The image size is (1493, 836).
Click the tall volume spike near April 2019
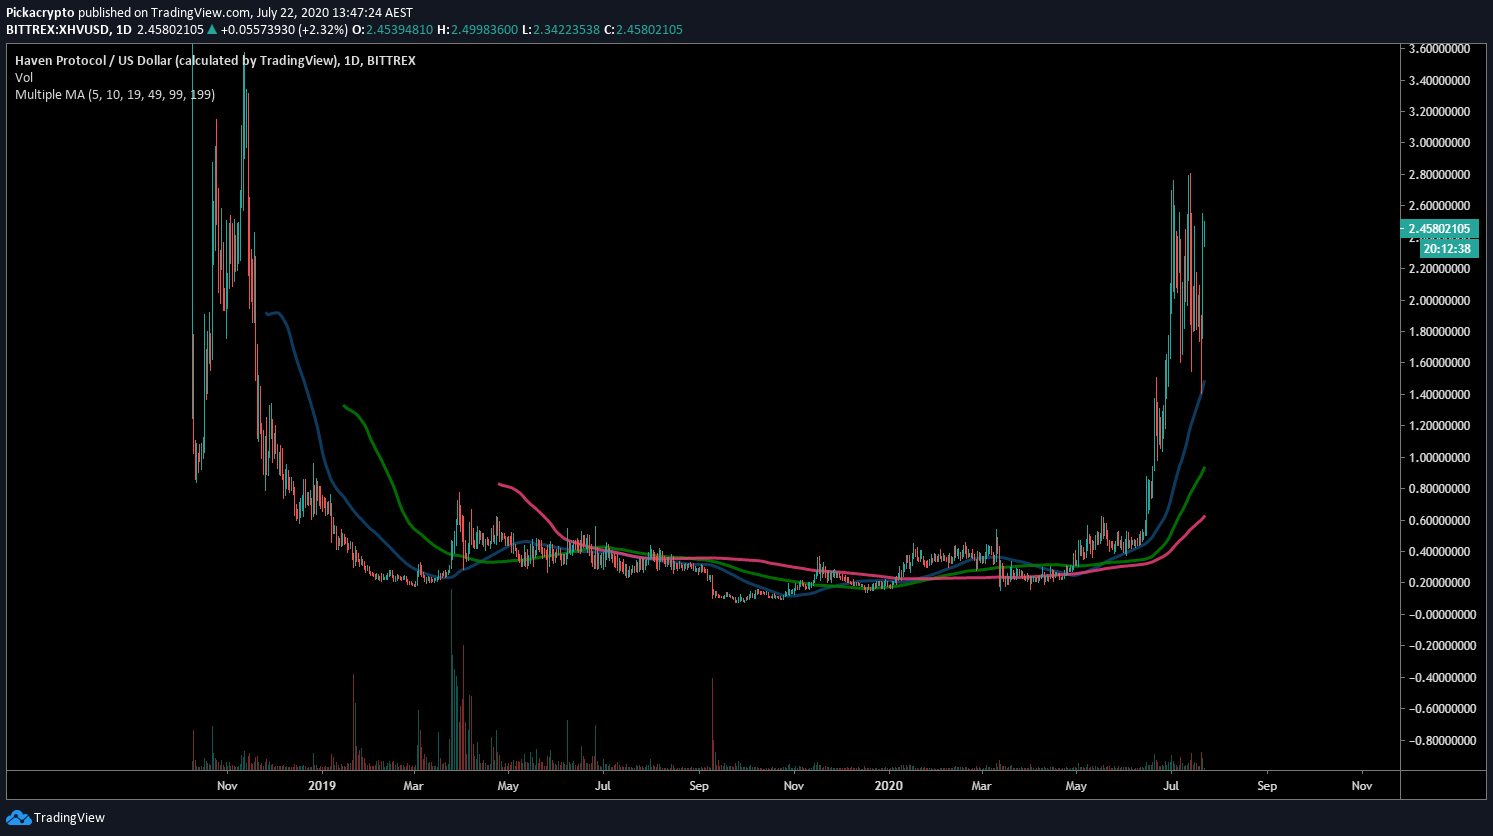pyautogui.click(x=451, y=680)
